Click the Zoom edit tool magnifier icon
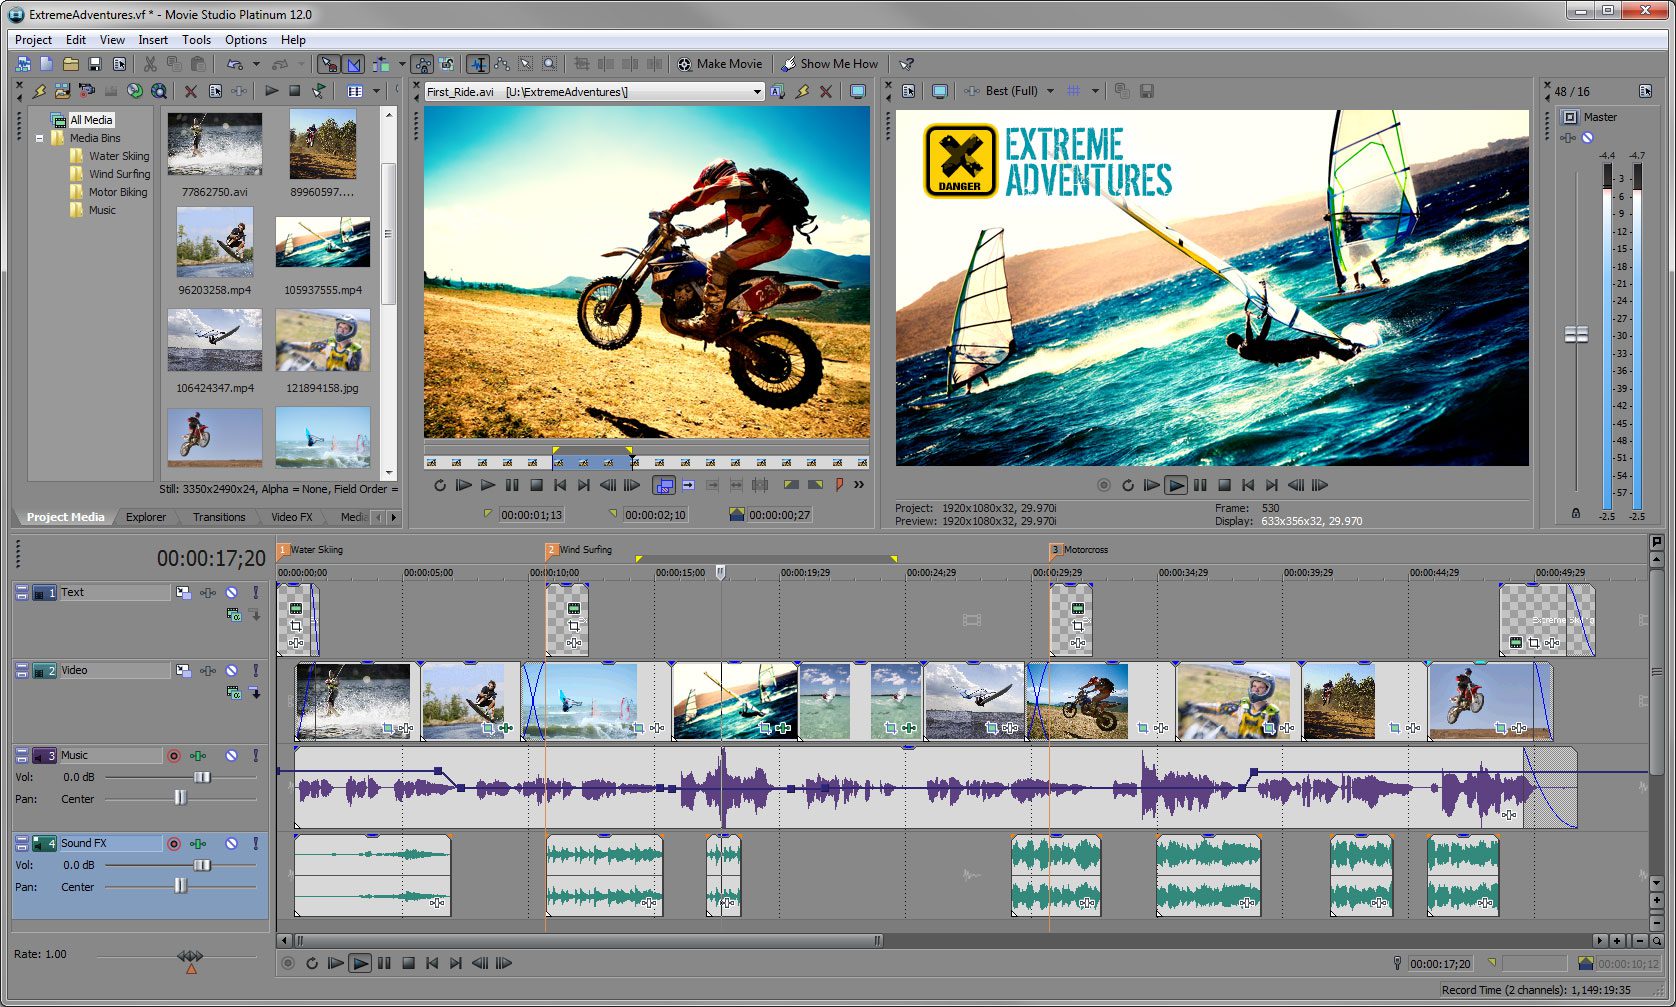The width and height of the screenshot is (1676, 1007). [x=550, y=64]
